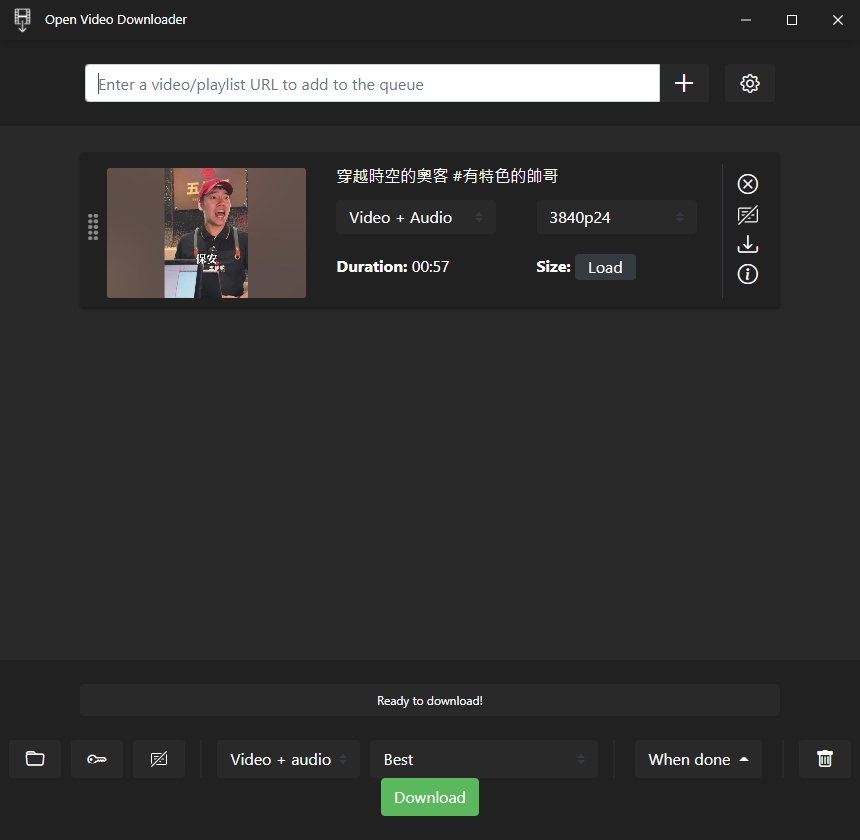Collapse the When done menu
The image size is (860, 840).
[698, 759]
